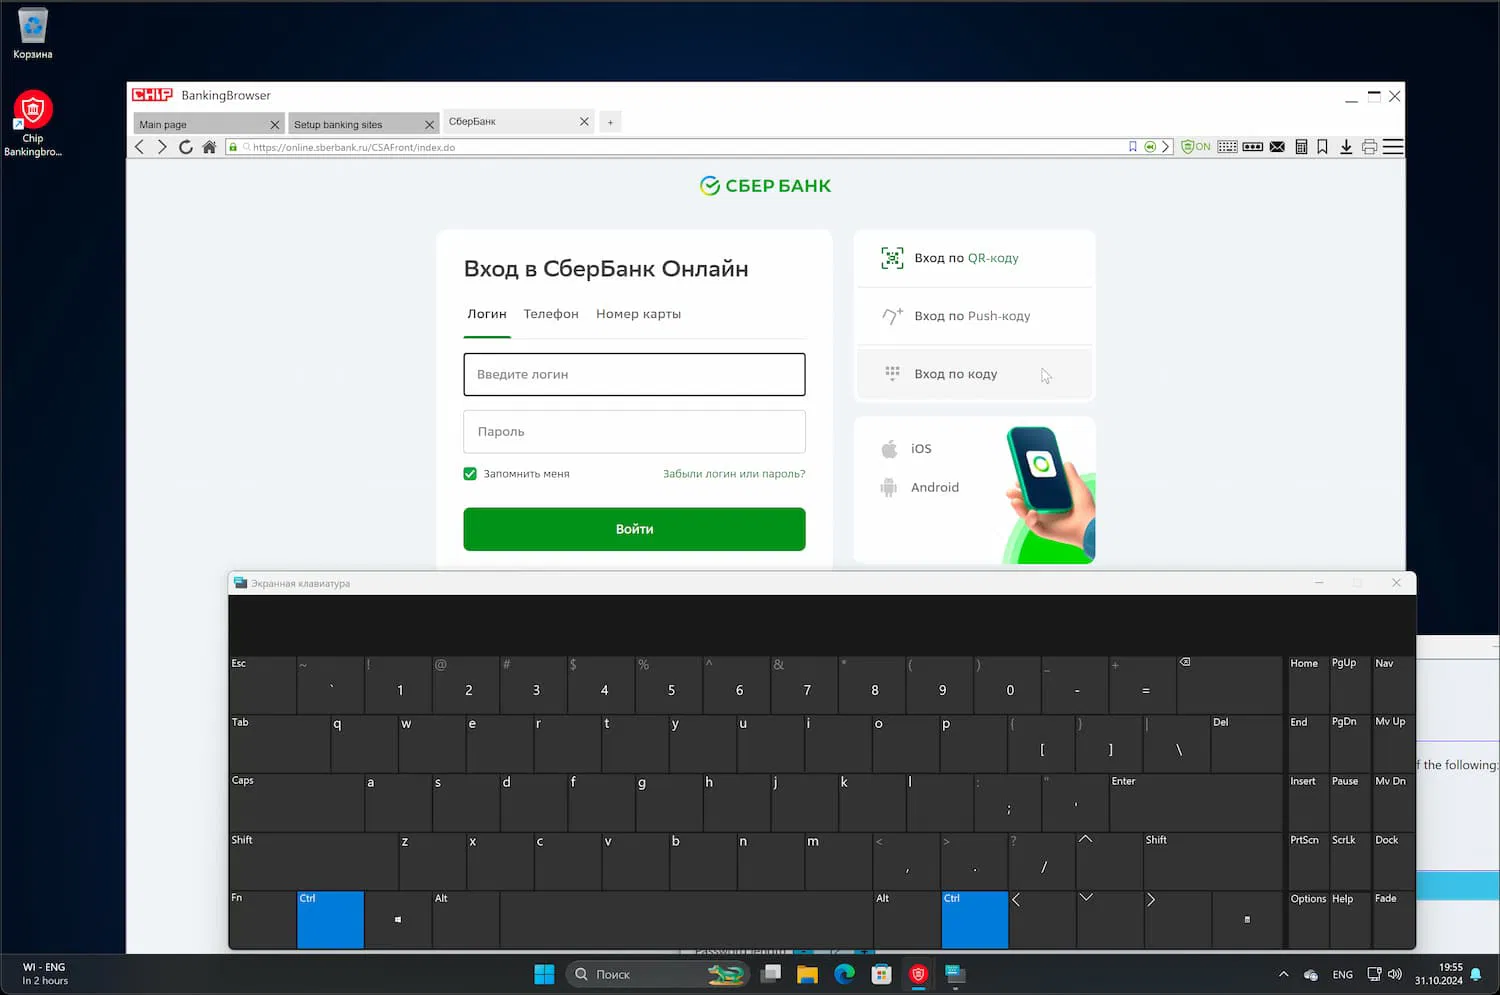Click the Fade key on the on-screen keyboard

pos(1393,919)
